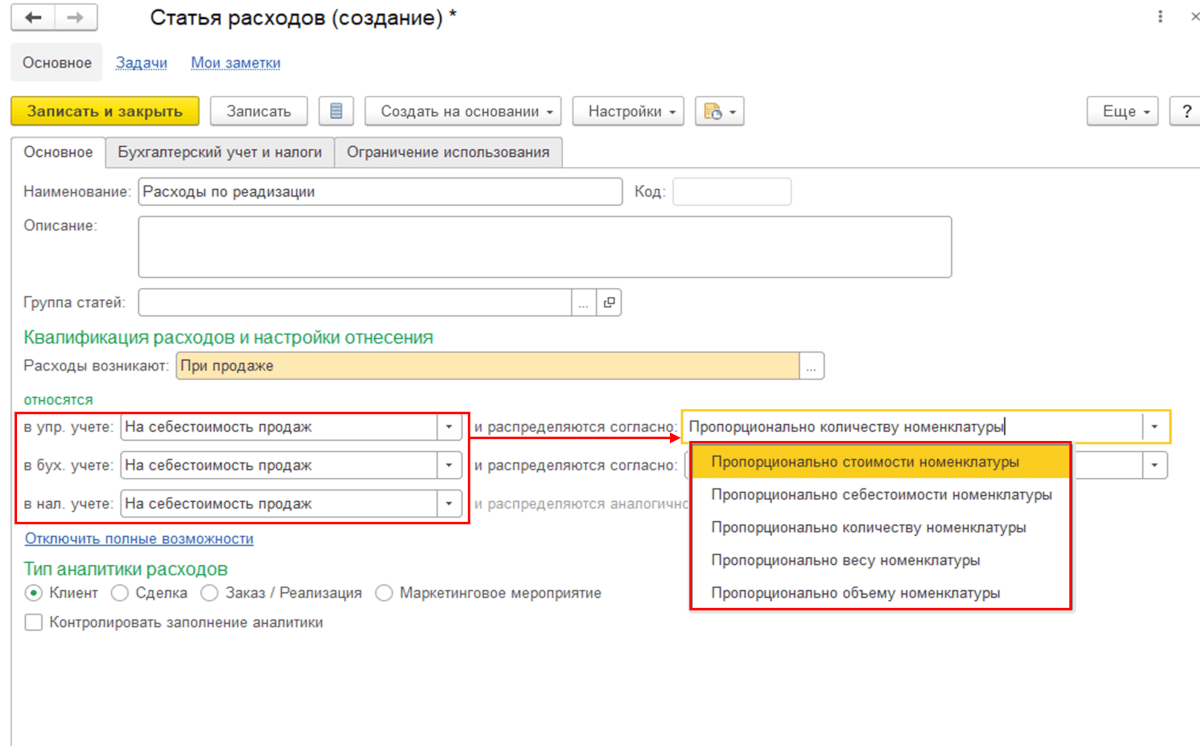Click ellipsis button beside Группа статей

pyautogui.click(x=583, y=302)
